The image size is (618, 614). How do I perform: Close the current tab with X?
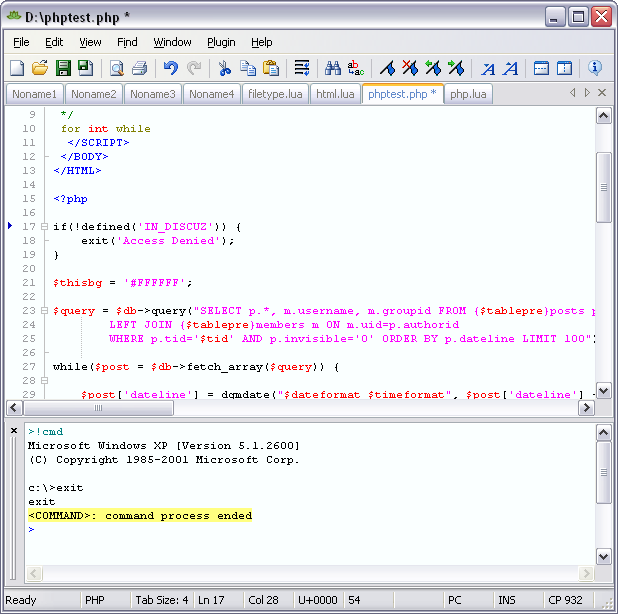[x=602, y=93]
